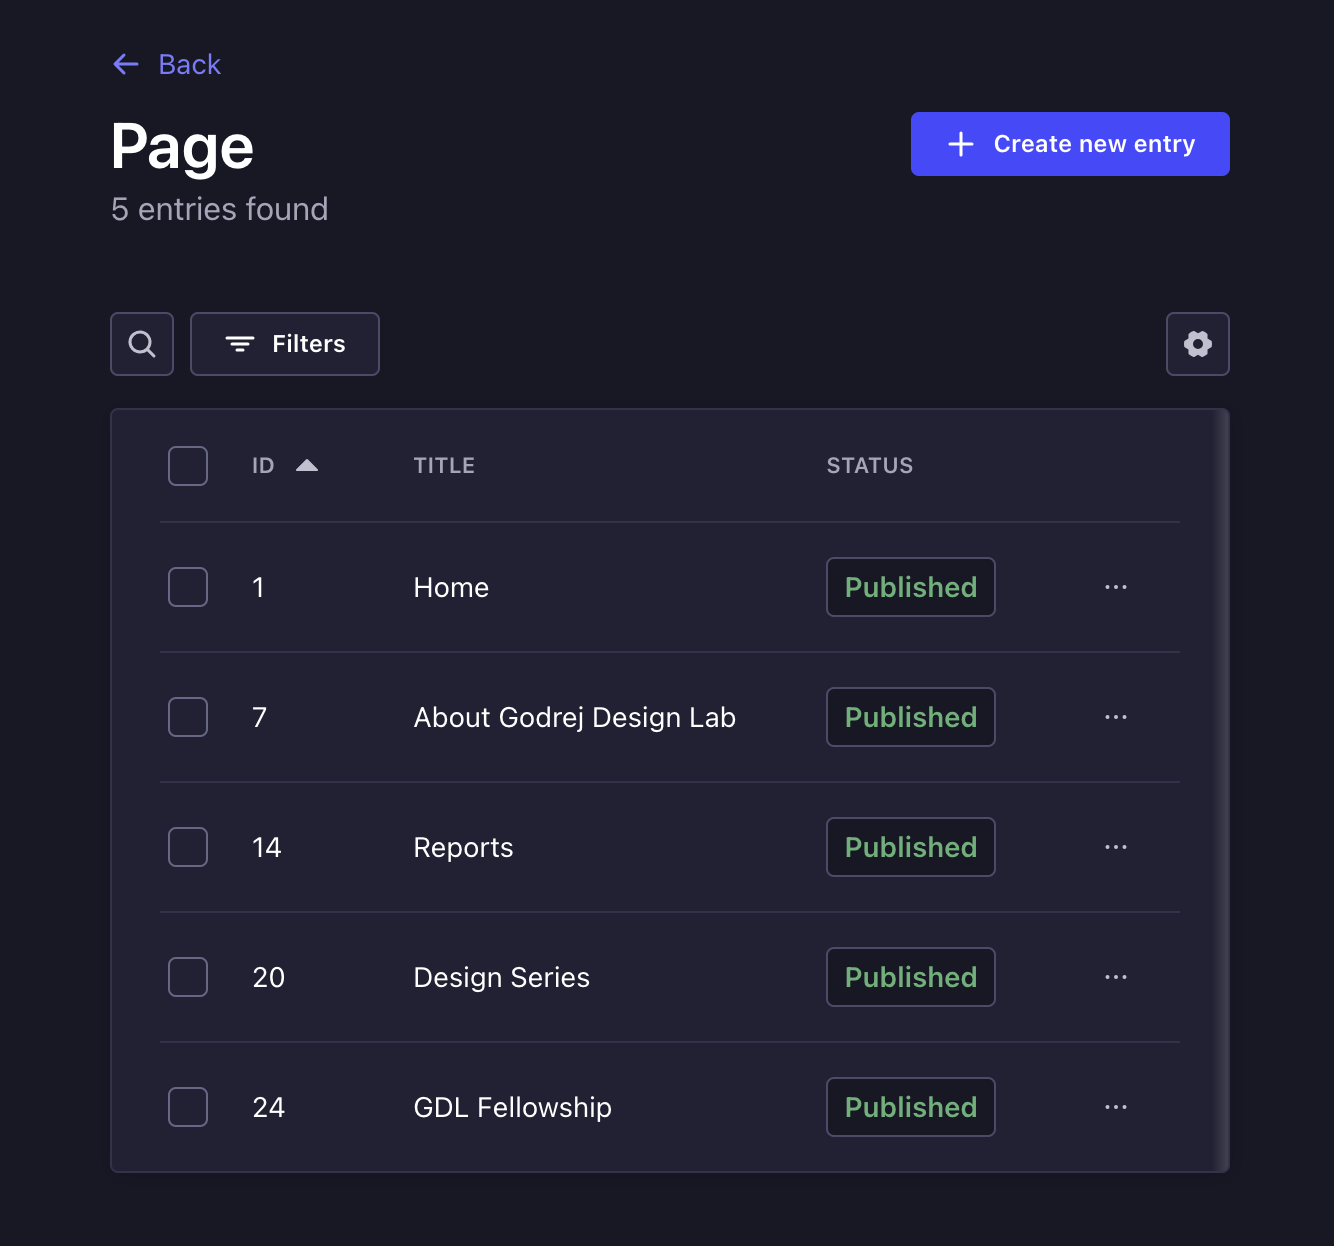The height and width of the screenshot is (1246, 1334).
Task: Check the checkbox for the Home entry
Action: click(x=187, y=587)
